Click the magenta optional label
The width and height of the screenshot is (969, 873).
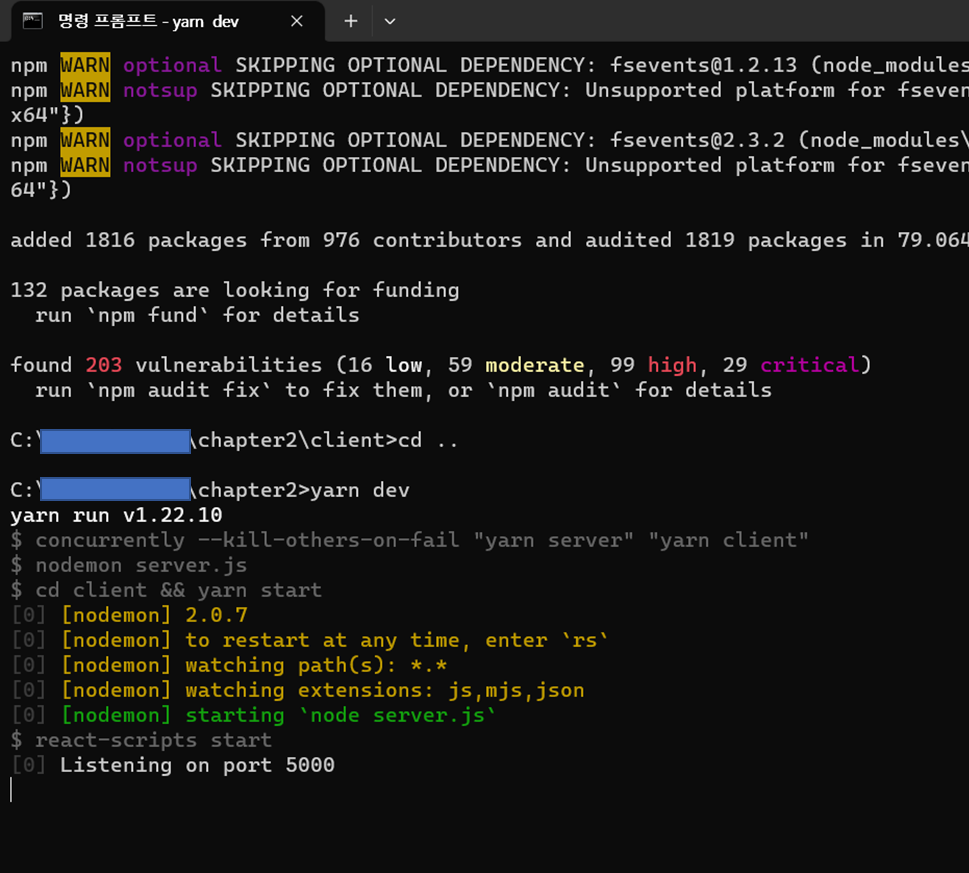(x=172, y=64)
